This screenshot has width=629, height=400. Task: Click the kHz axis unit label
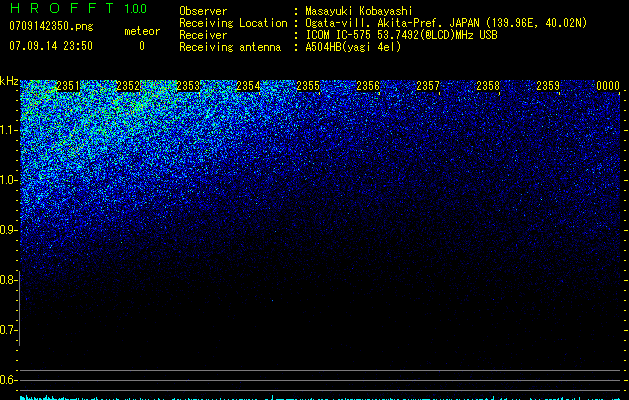point(9,81)
